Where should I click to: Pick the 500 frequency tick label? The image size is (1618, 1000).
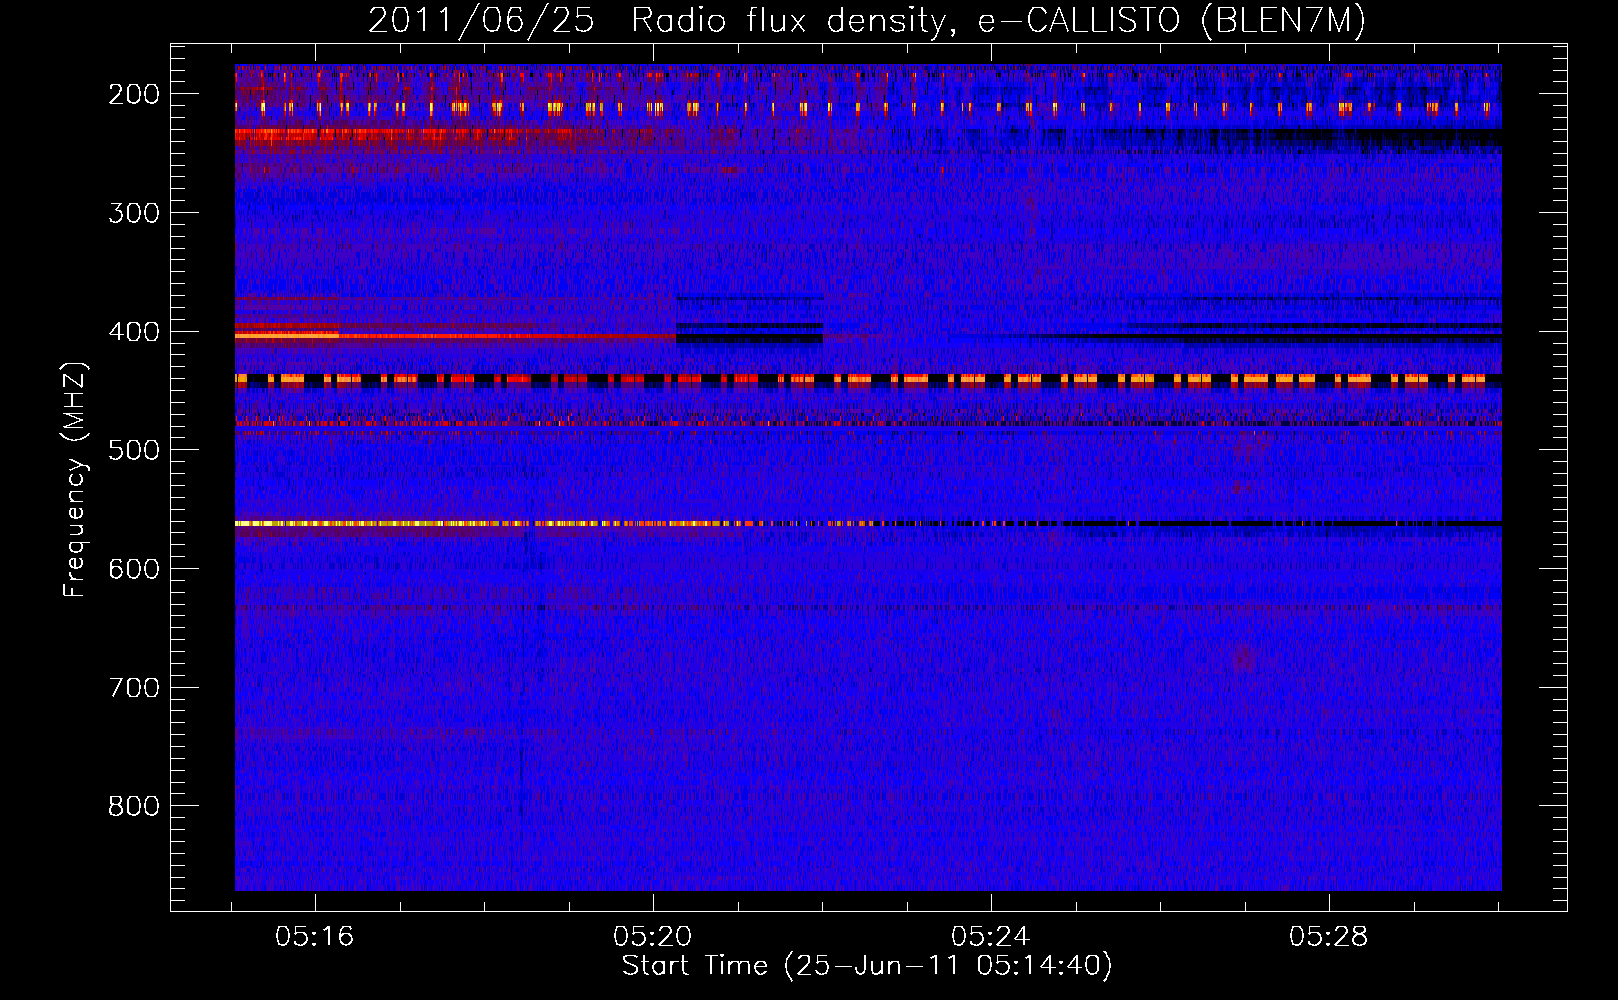pos(133,450)
